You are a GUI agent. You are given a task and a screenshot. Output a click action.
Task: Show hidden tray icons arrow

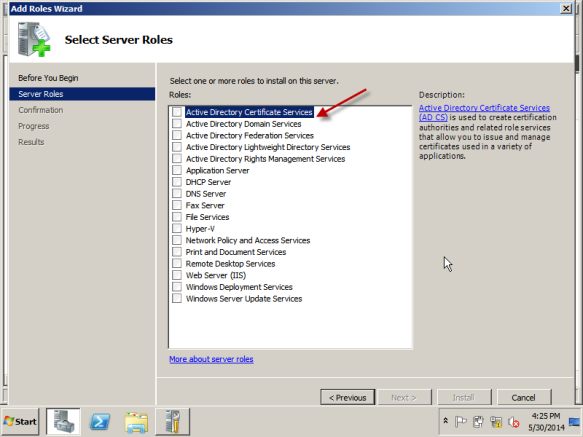tap(445, 421)
